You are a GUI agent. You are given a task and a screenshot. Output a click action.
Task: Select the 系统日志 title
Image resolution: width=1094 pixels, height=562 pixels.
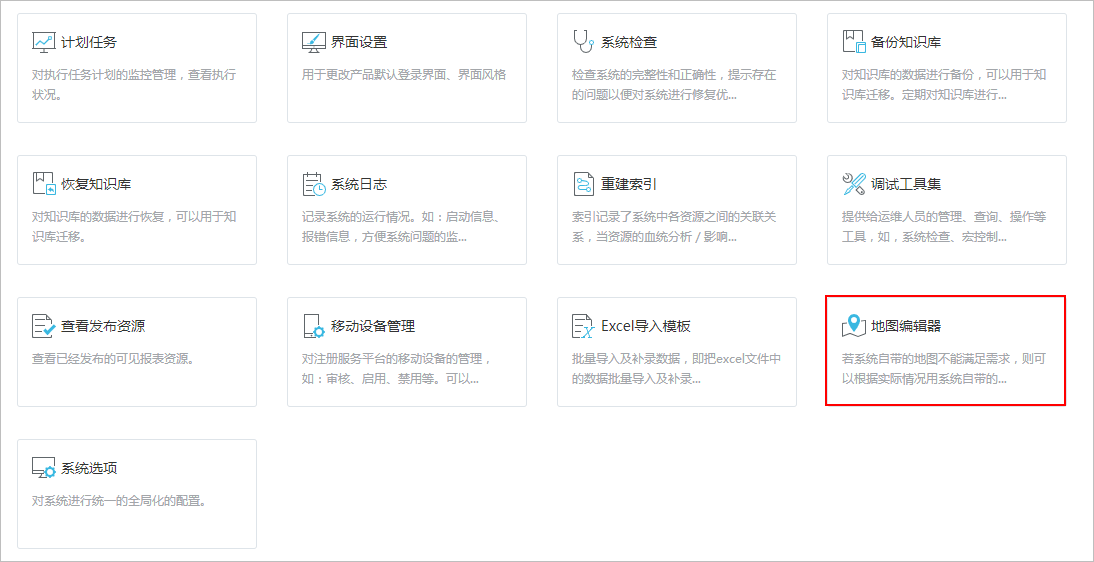359,184
